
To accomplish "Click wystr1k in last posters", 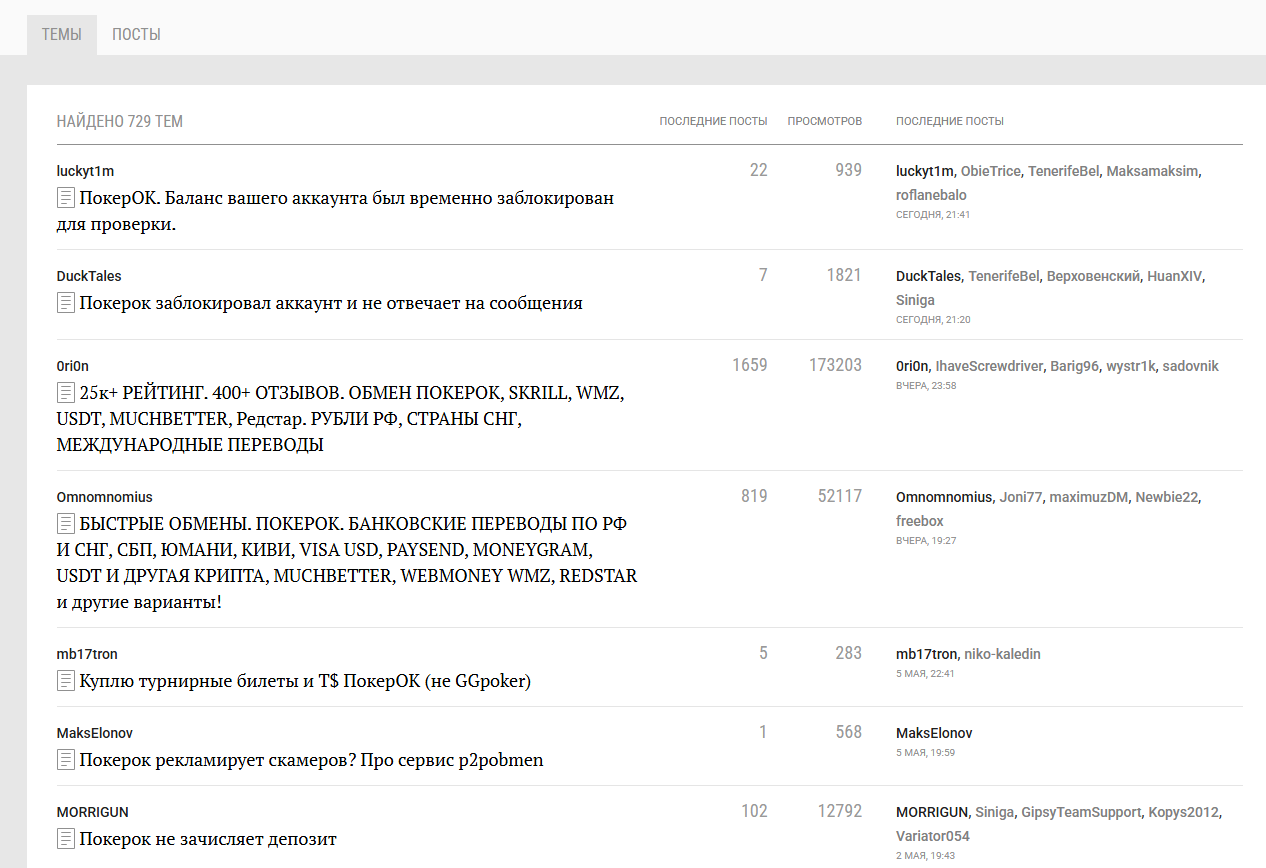I will (1130, 366).
